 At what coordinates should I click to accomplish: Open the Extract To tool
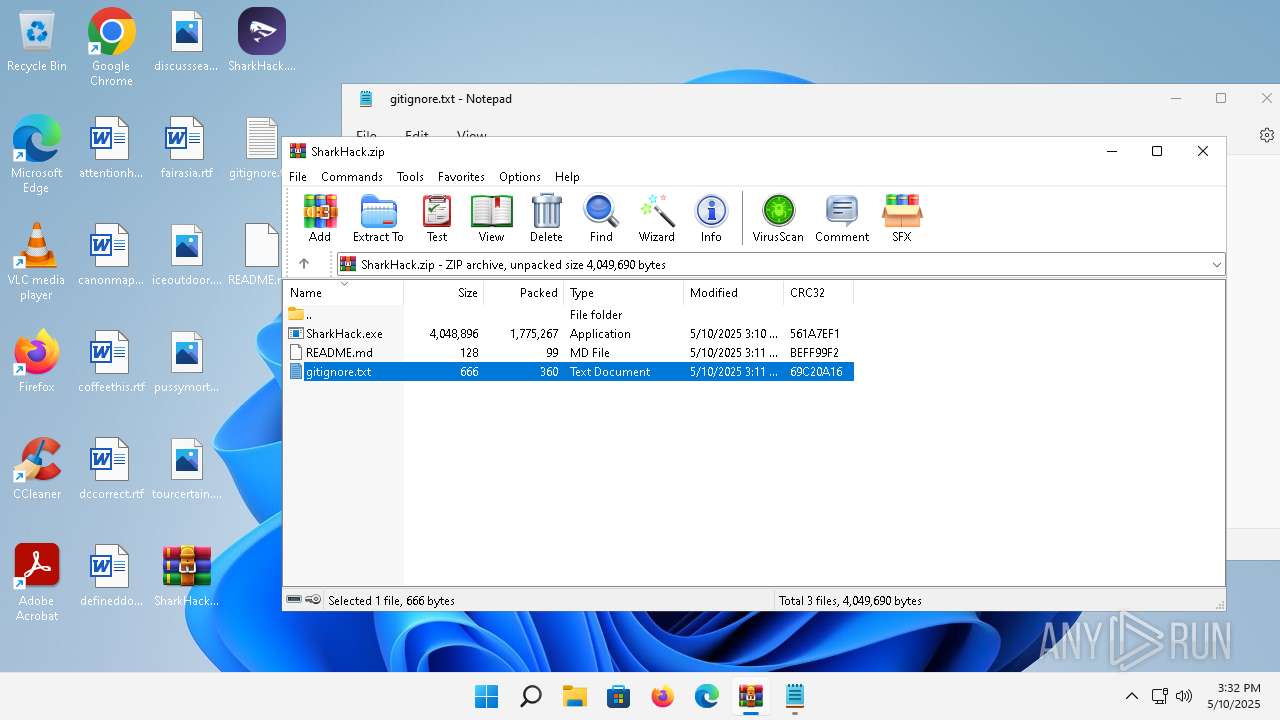click(x=378, y=218)
